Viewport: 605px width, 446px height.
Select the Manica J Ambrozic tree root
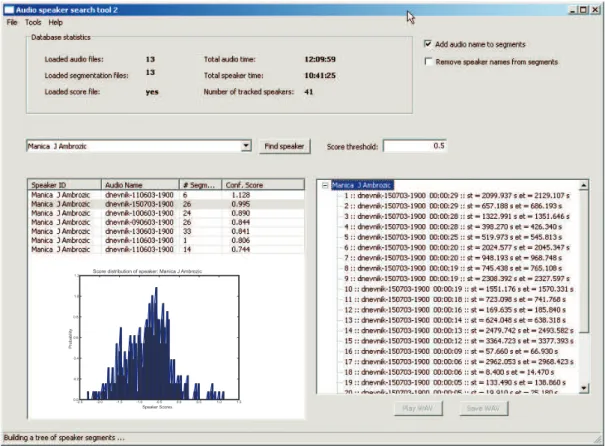(362, 185)
